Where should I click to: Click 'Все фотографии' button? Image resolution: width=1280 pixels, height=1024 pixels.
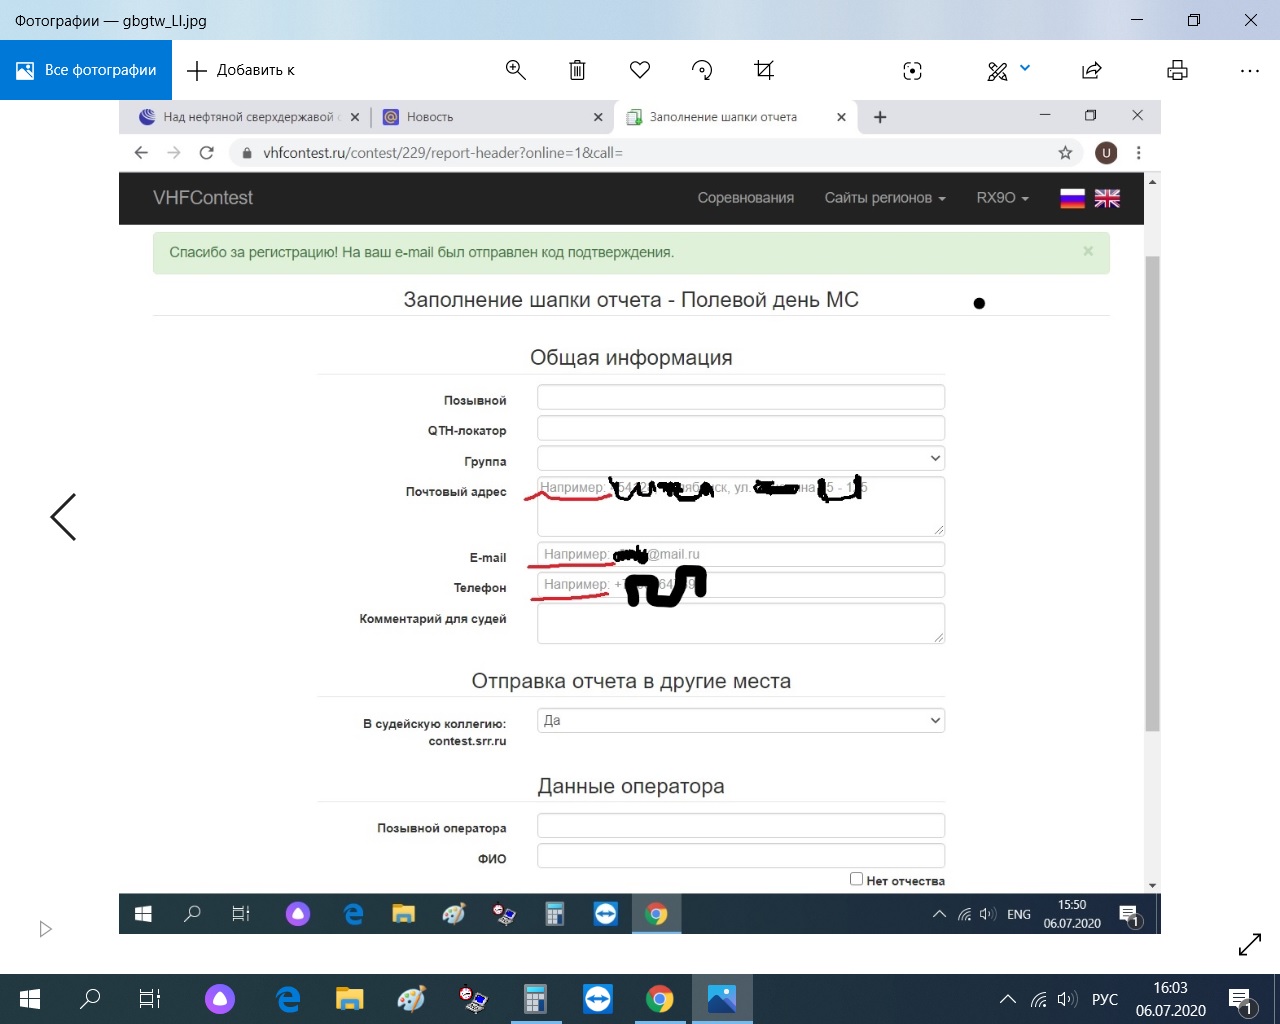coord(86,70)
